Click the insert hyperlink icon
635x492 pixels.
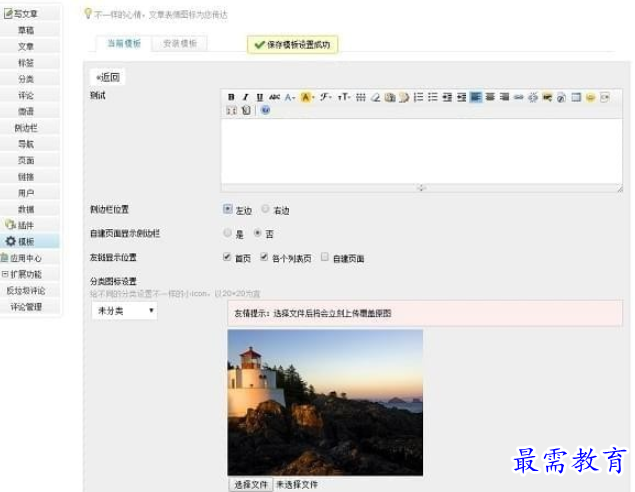[x=519, y=97]
